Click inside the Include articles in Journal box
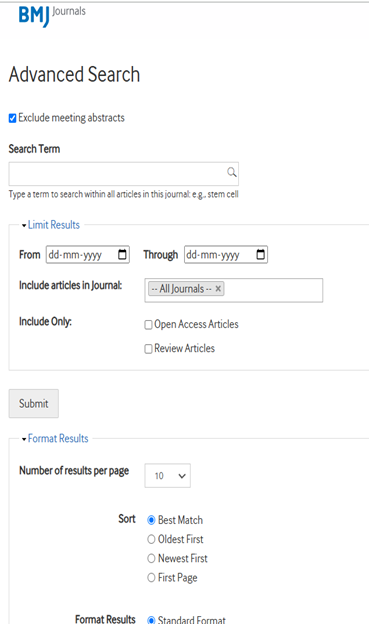Screen dimensions: 369x624 [275, 291]
